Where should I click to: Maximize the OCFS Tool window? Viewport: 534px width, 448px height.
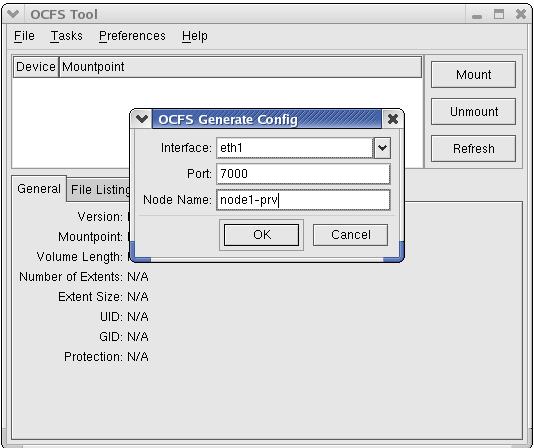[499, 14]
